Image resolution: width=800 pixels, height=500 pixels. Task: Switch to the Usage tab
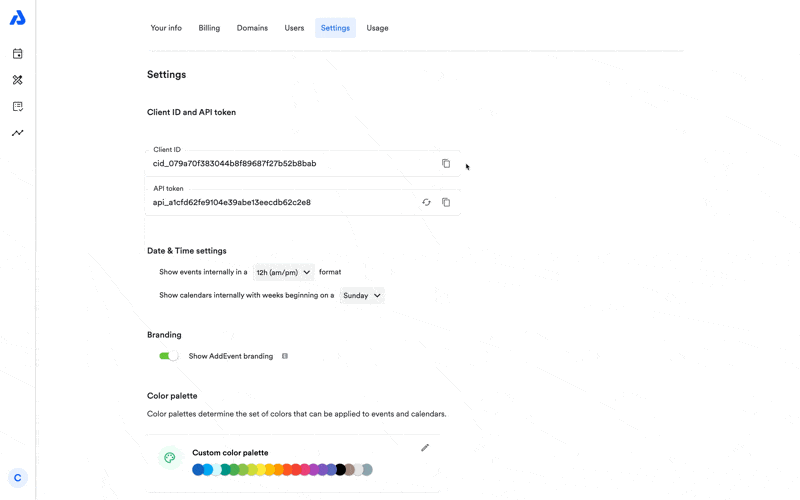coord(378,28)
